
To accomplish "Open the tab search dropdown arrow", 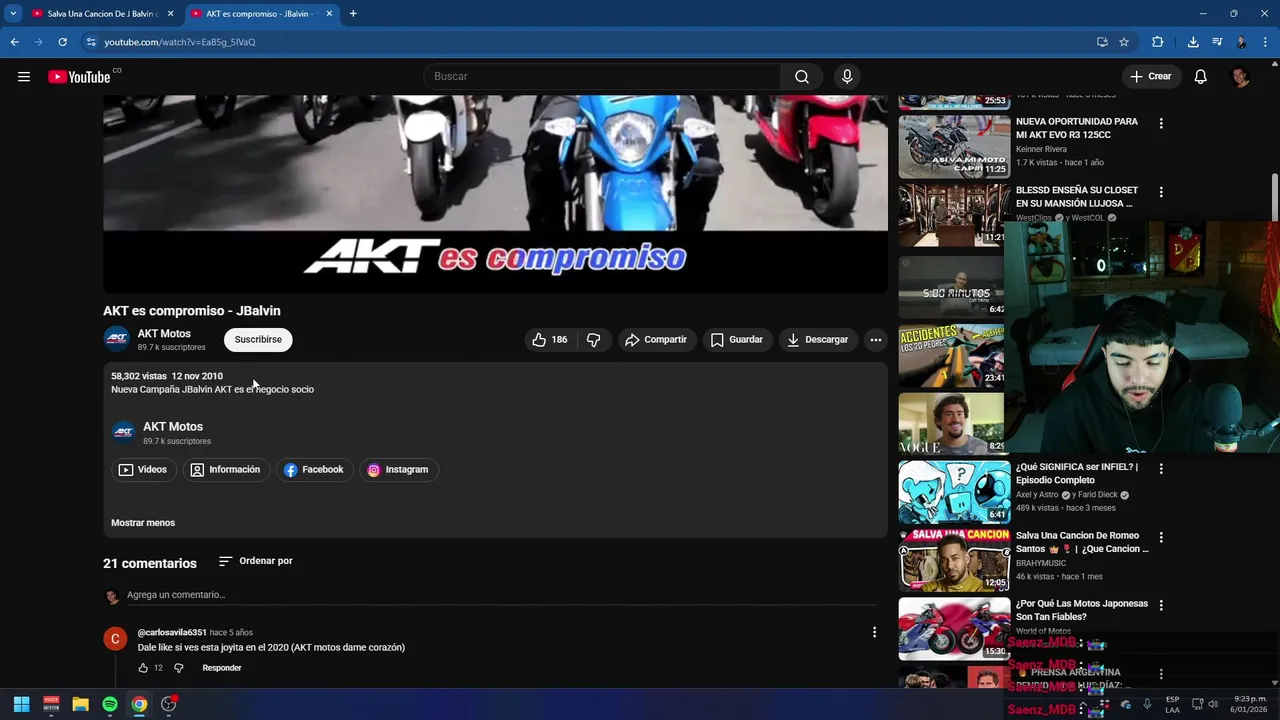I will point(12,14).
